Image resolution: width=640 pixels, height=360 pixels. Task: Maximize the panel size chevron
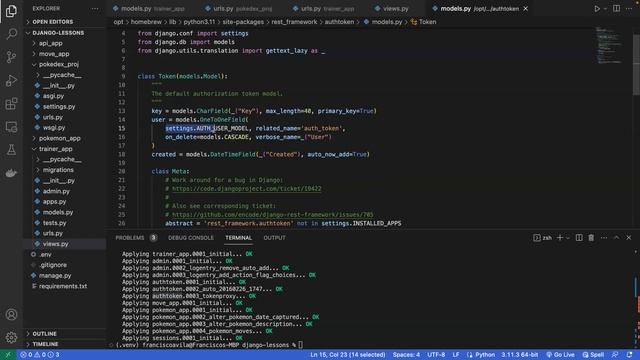(x=616, y=238)
